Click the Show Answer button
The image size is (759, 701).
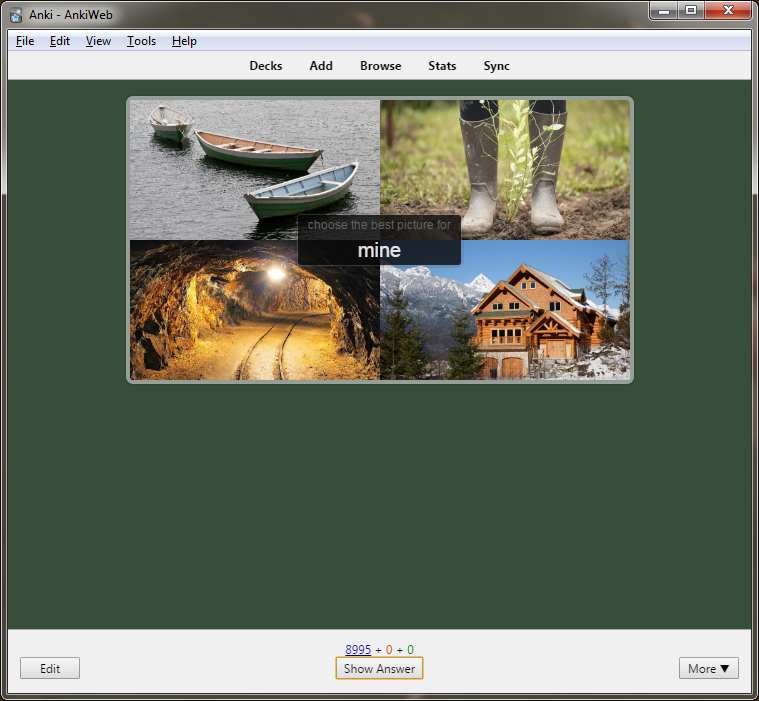pyautogui.click(x=379, y=669)
